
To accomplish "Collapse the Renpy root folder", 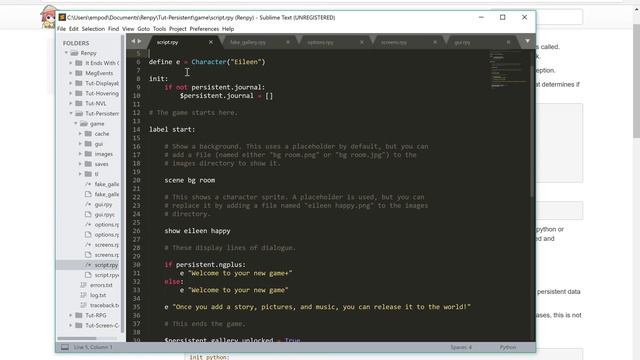I will click(x=66, y=53).
